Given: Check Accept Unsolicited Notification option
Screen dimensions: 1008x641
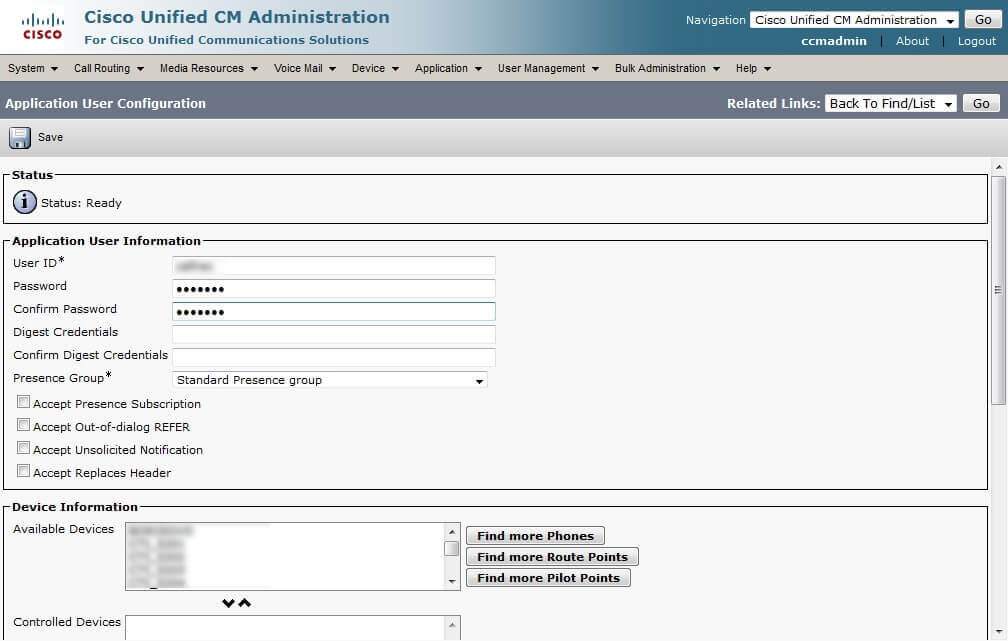Looking at the screenshot, I should [x=24, y=448].
